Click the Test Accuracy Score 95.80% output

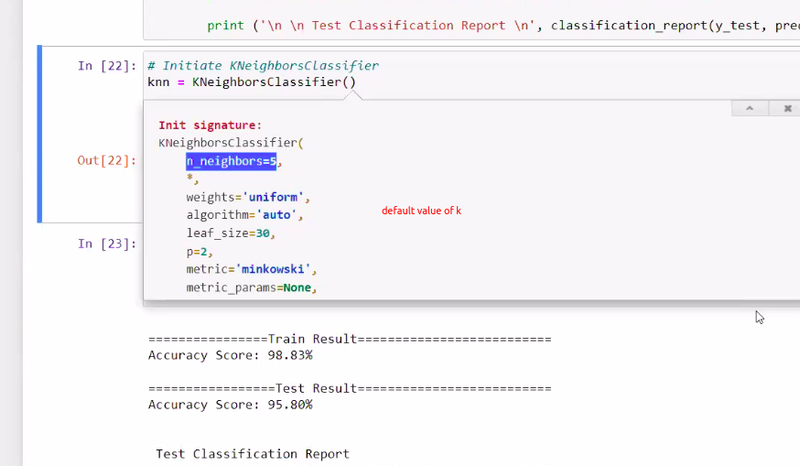tap(230, 405)
